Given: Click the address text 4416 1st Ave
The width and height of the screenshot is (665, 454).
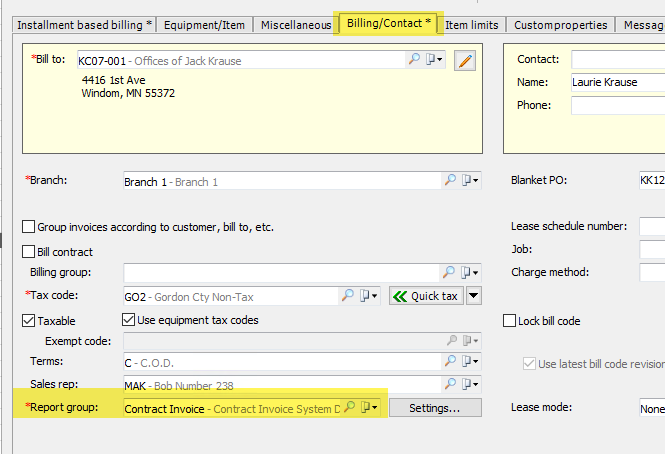Looking at the screenshot, I should point(114,80).
